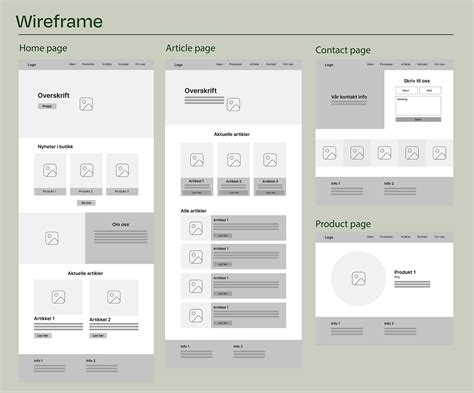The width and height of the screenshot is (474, 393).
Task: Choose Hjem in the Article page navigation
Action: [x=220, y=64]
